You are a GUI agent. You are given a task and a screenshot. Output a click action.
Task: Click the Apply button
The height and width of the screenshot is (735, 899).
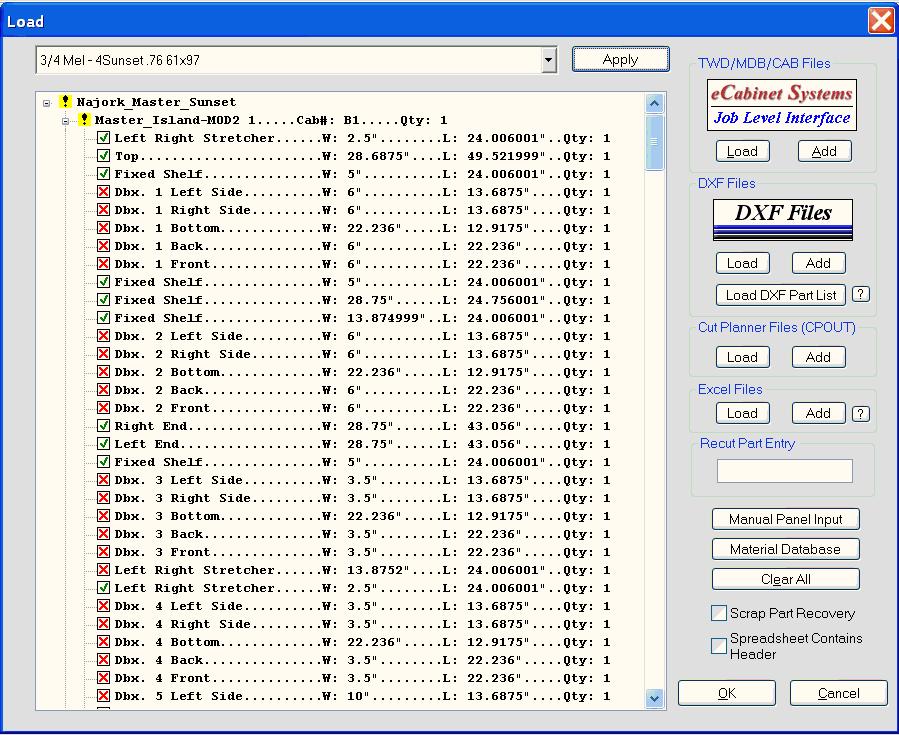[620, 59]
